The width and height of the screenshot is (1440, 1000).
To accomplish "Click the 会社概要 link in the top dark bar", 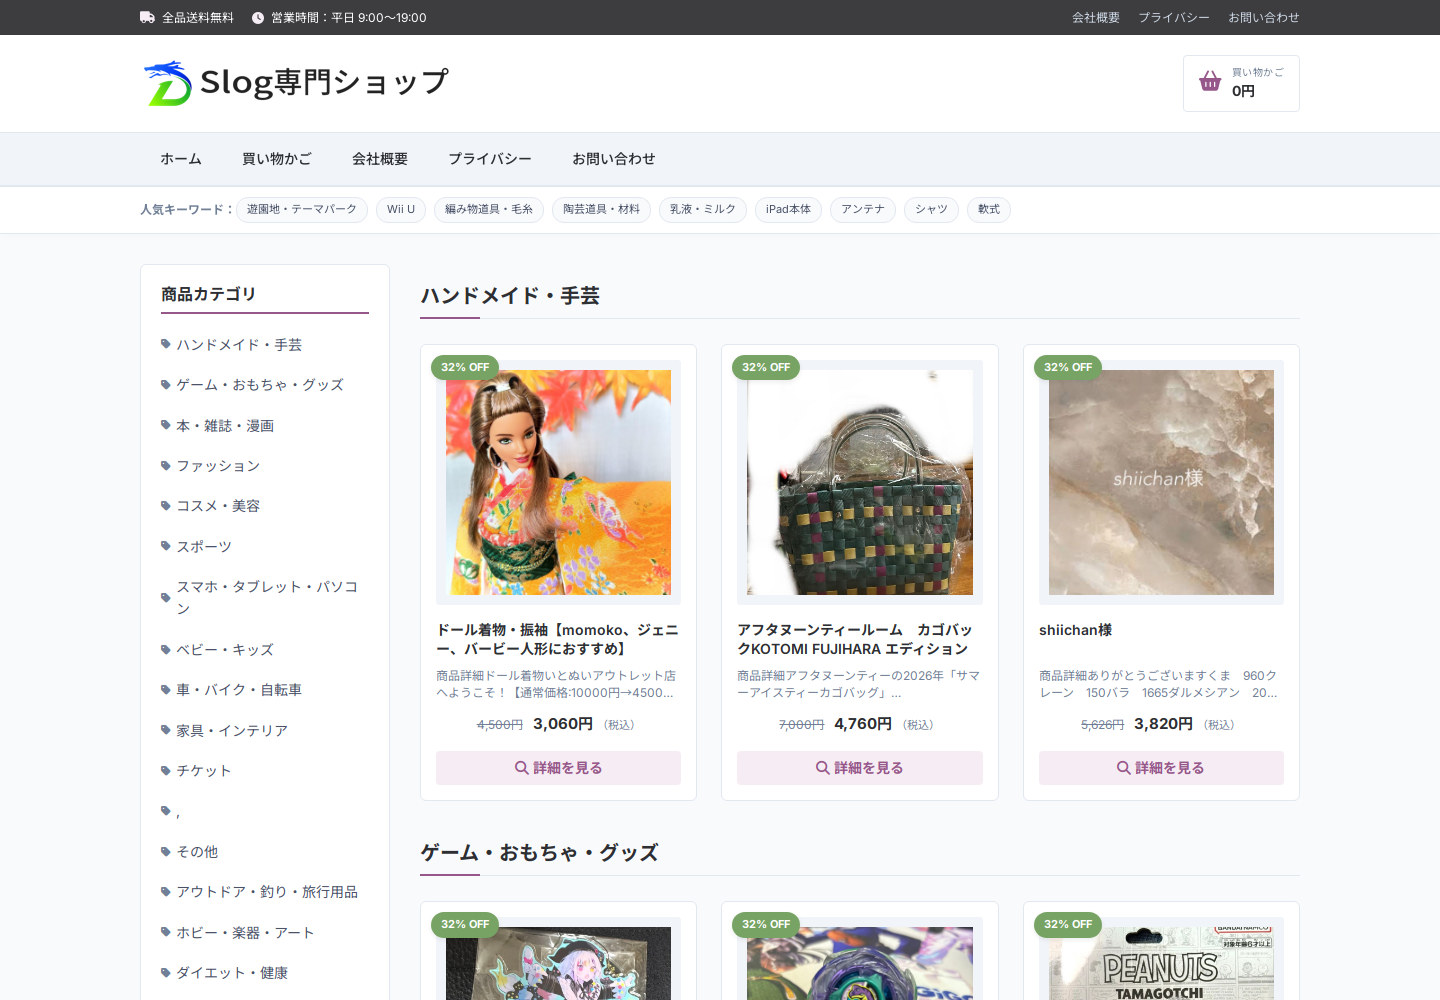I will 1096,18.
